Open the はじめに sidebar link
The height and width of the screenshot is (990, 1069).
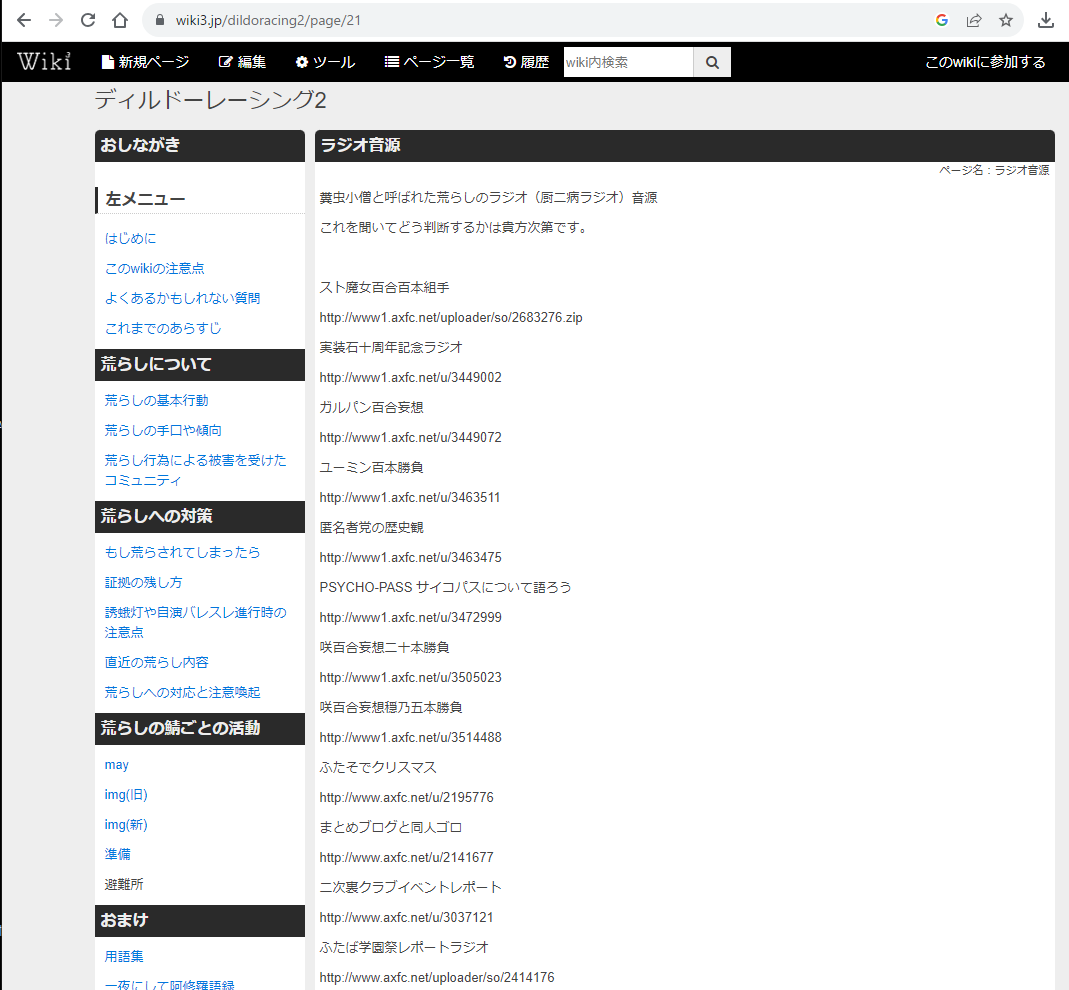point(131,238)
